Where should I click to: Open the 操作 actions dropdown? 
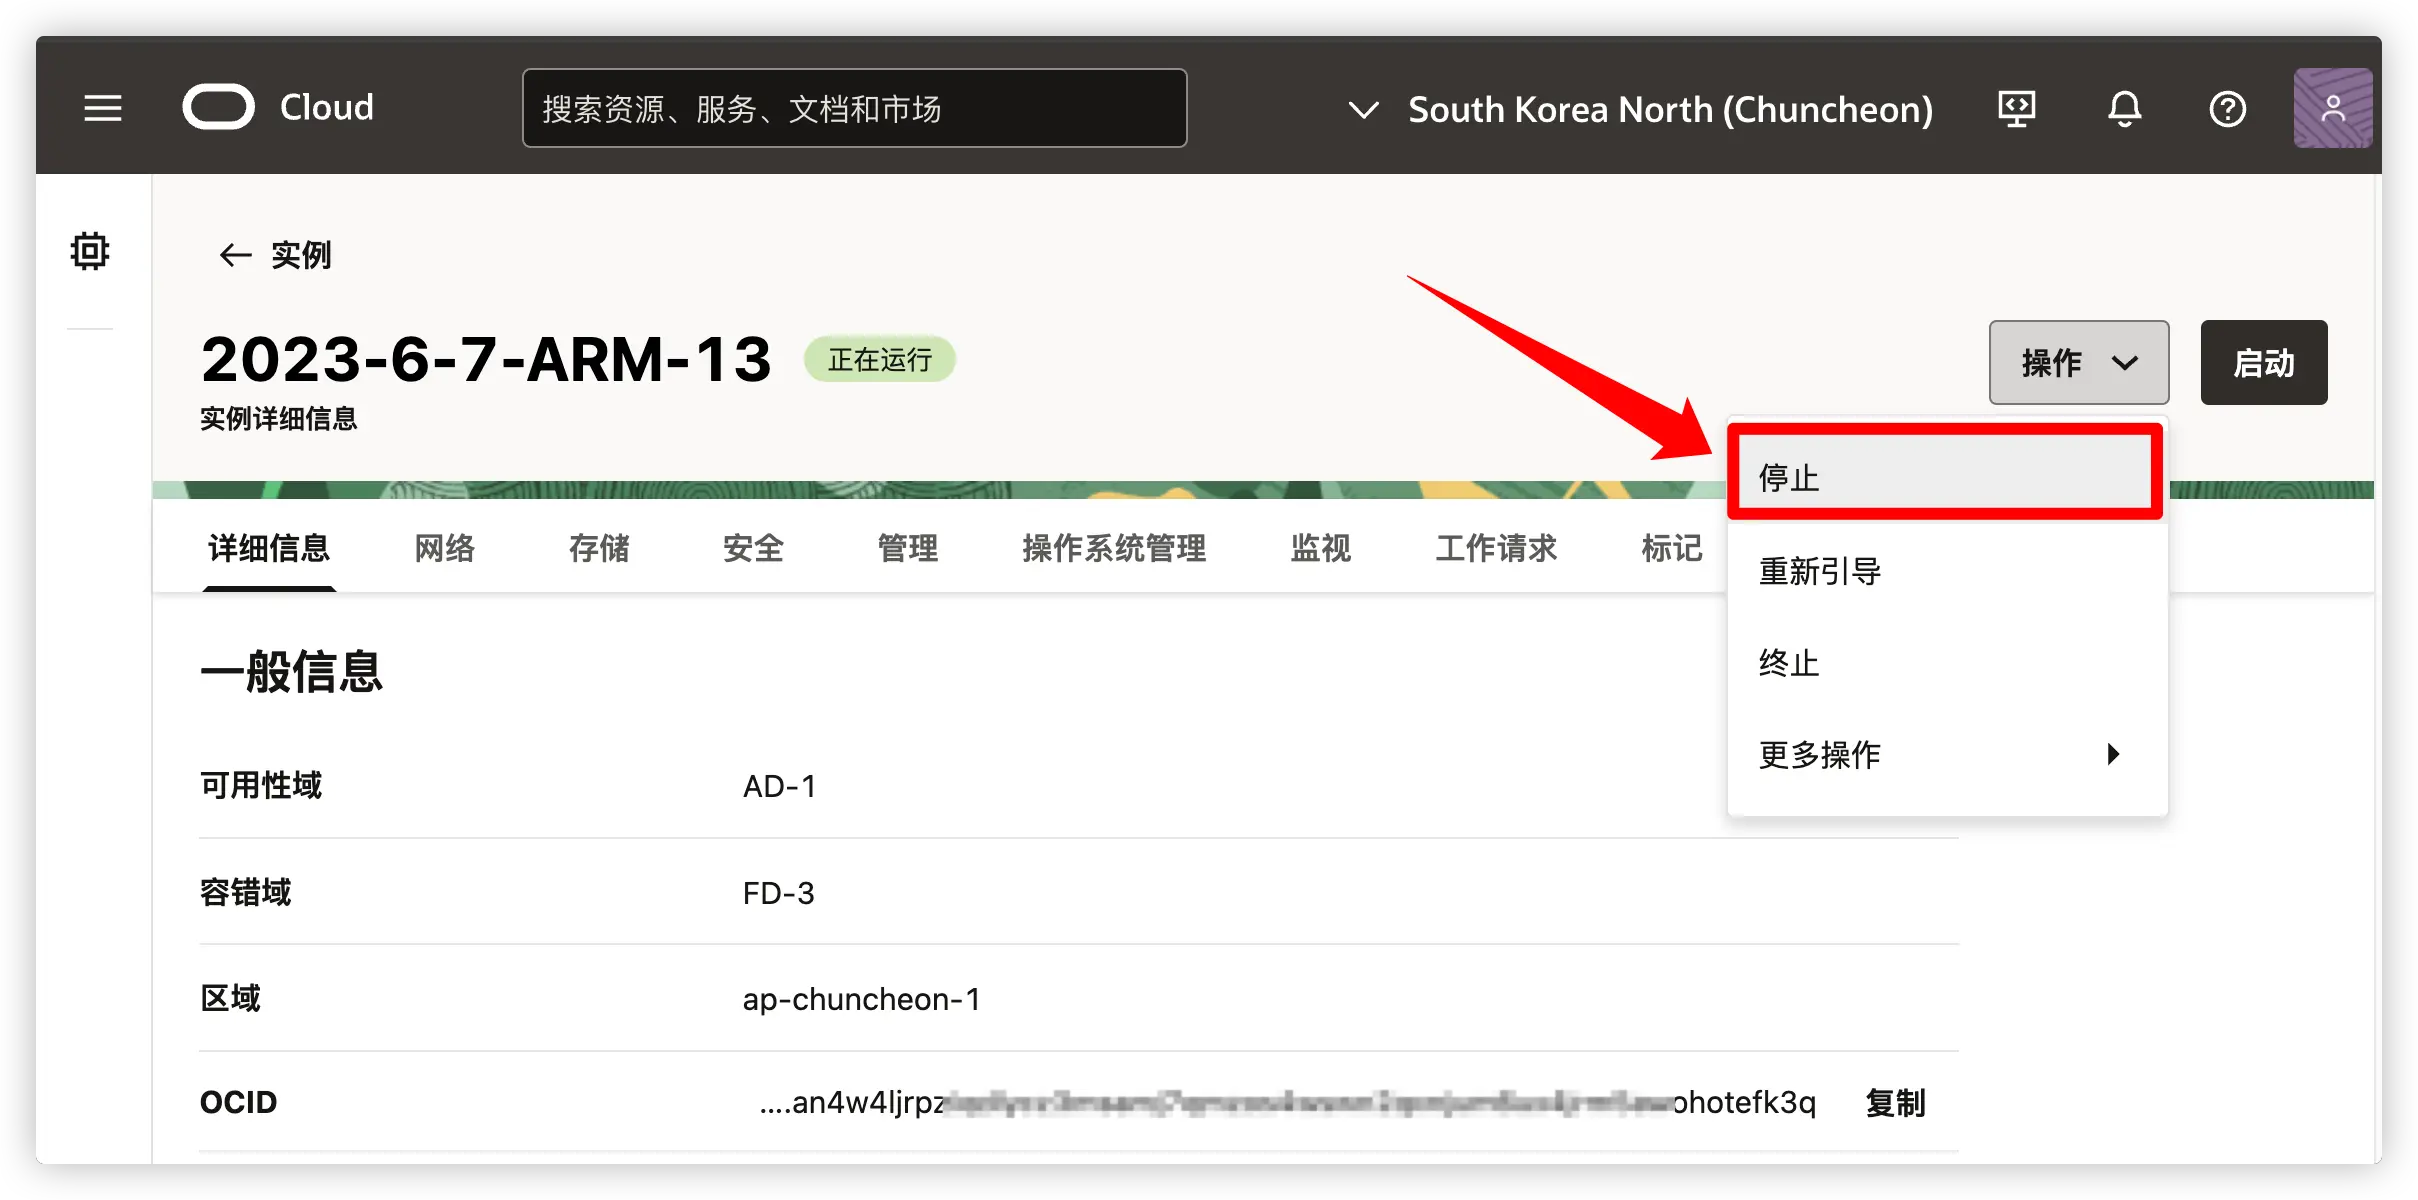coord(2078,362)
